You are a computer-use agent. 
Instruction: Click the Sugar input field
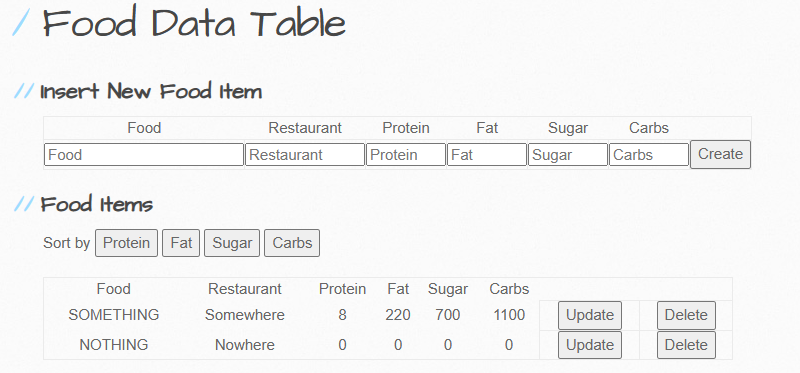pyautogui.click(x=568, y=155)
